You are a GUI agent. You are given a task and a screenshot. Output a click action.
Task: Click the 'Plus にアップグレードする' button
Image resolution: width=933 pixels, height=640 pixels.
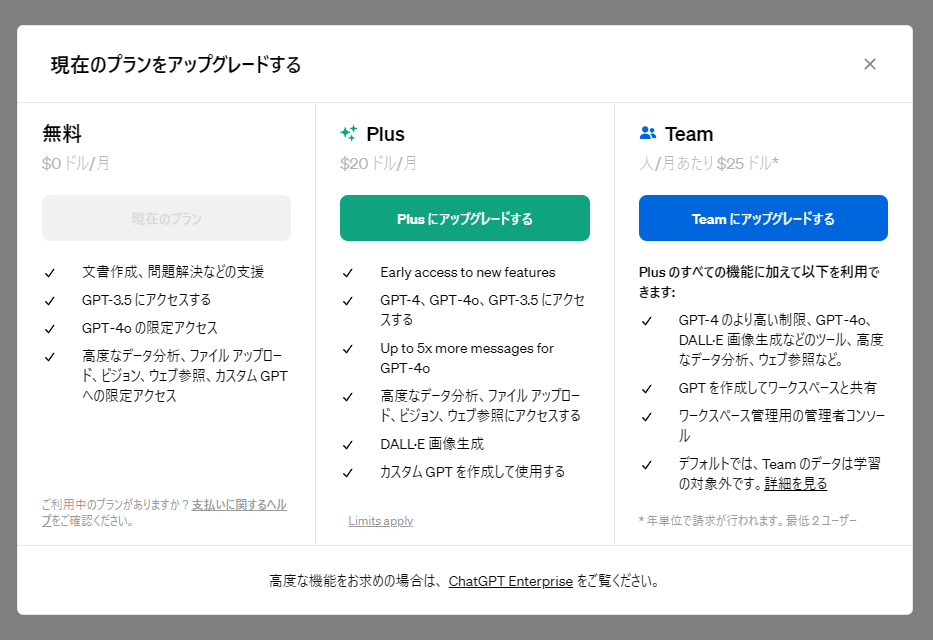[x=464, y=218]
